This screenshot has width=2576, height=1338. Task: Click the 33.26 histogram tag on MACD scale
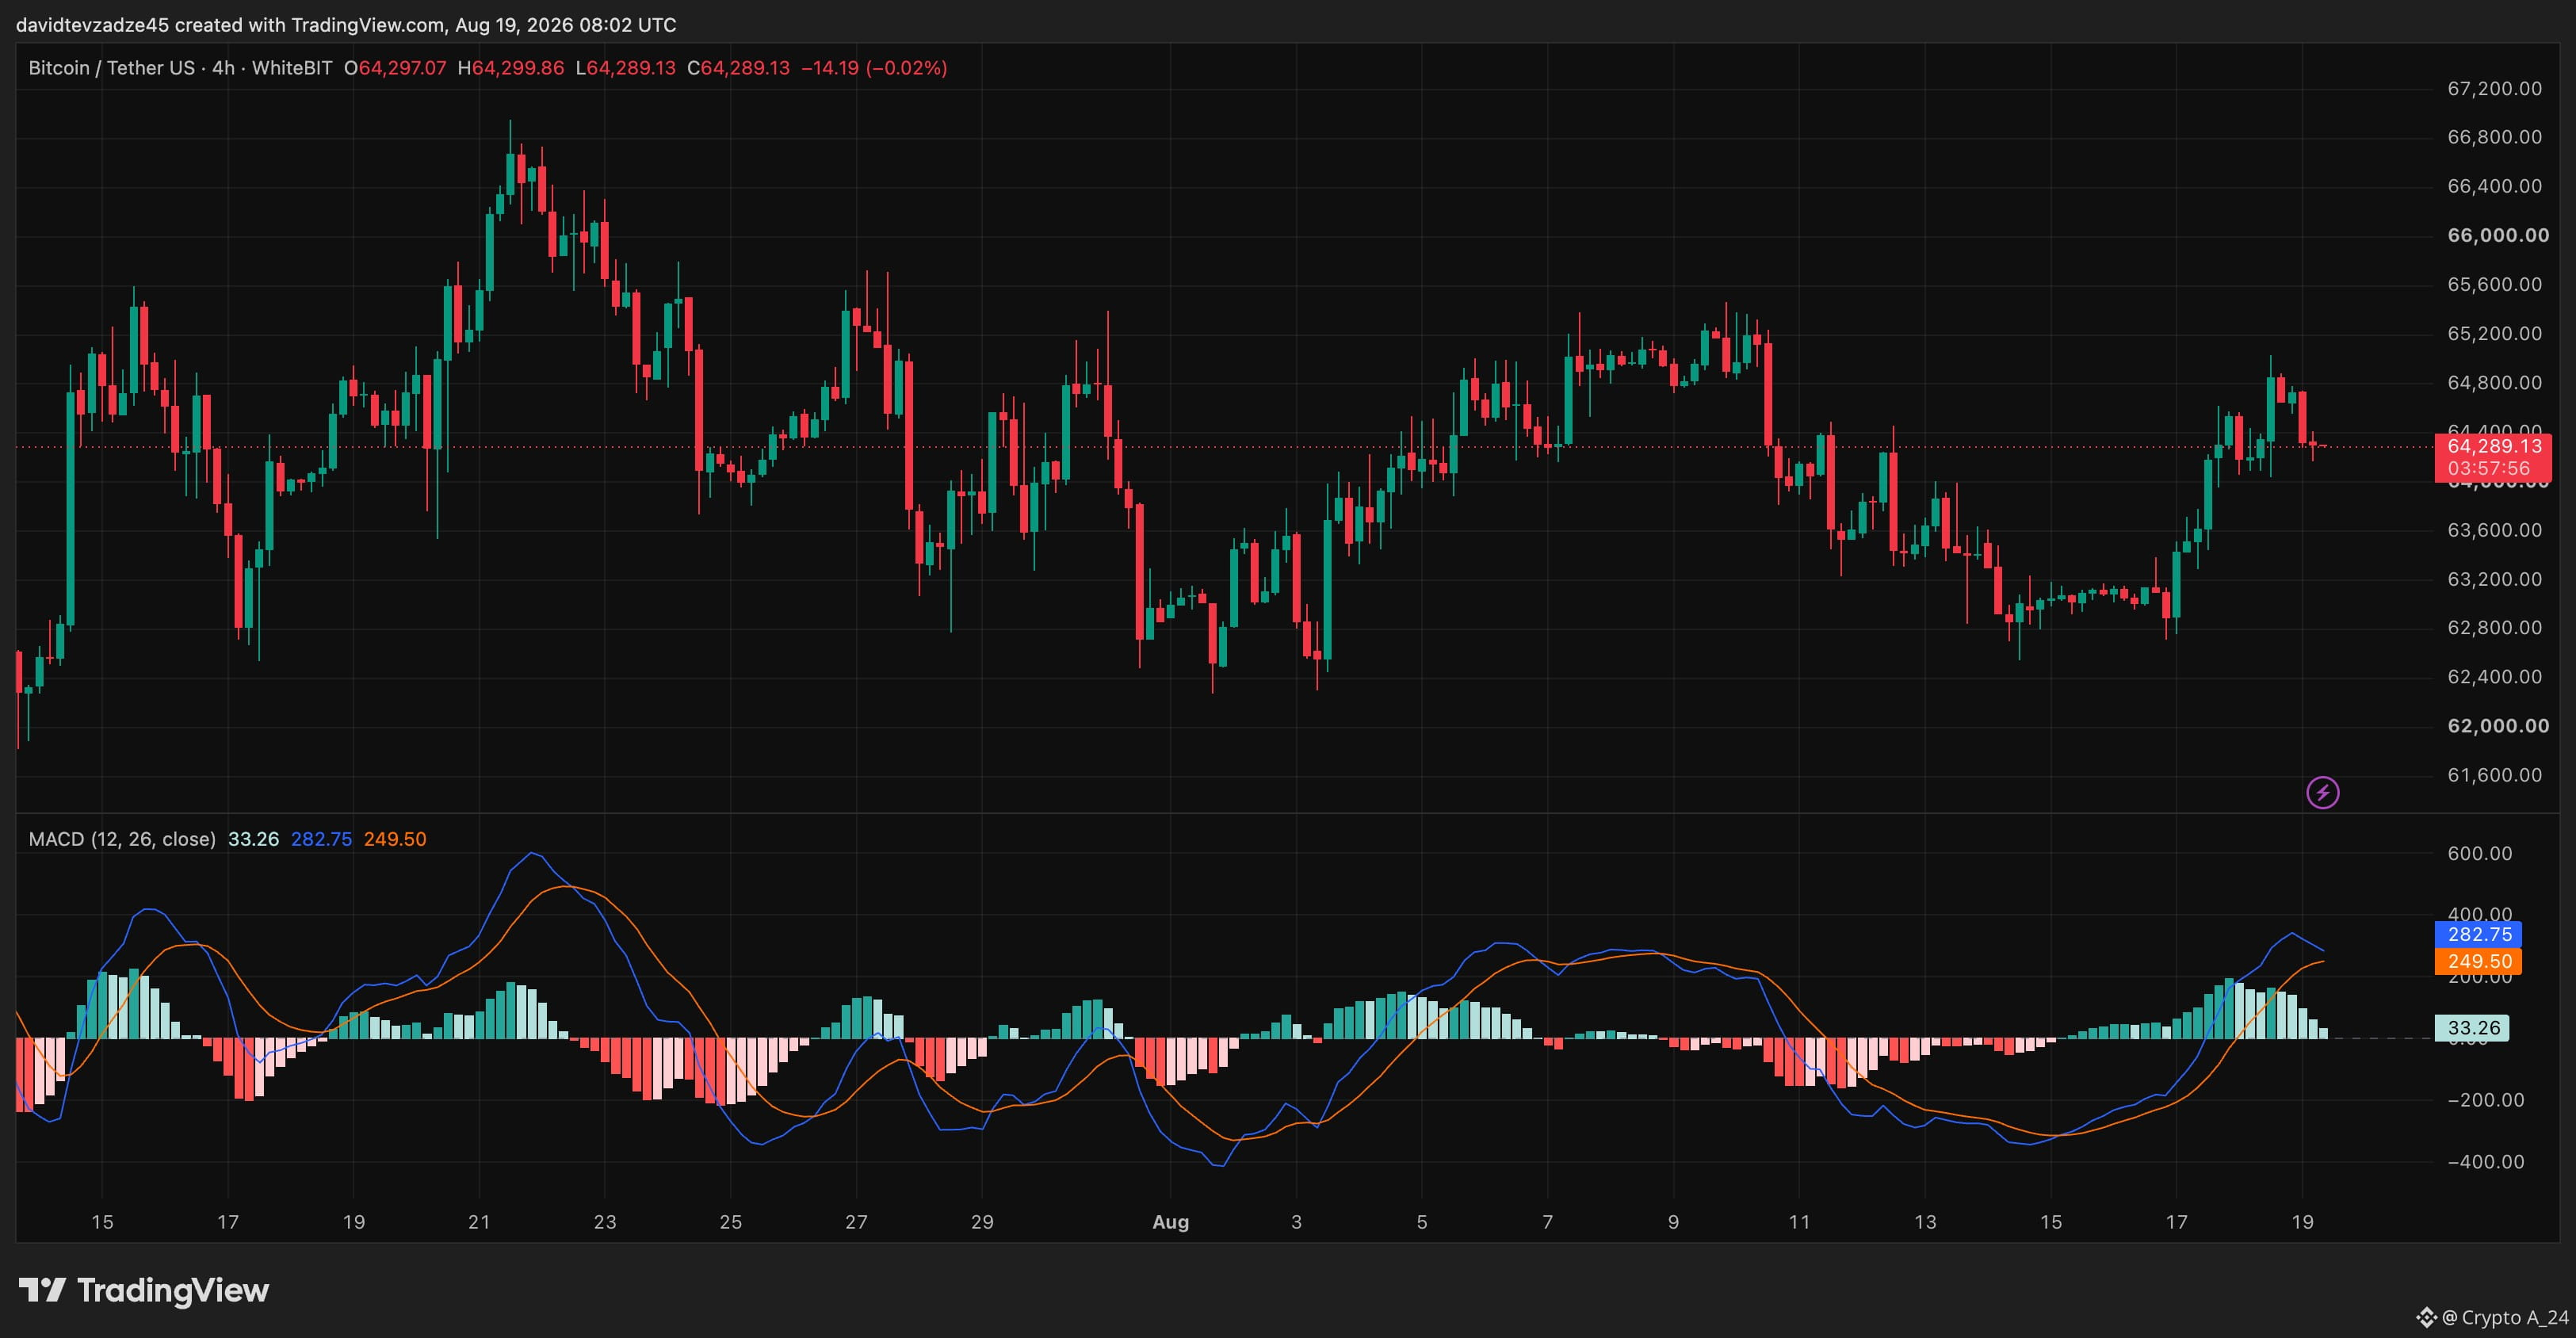pos(2472,1028)
